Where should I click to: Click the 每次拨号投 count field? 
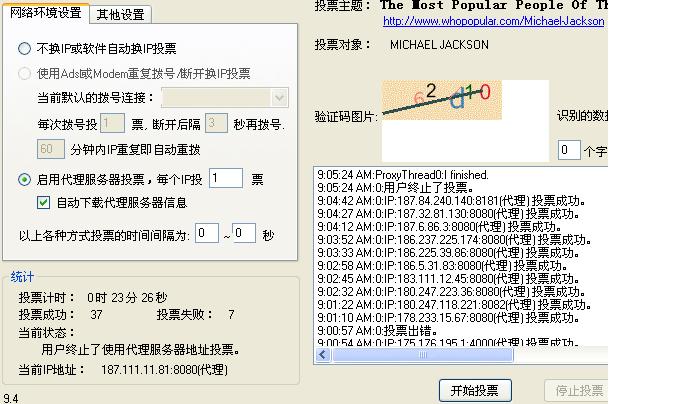click(112, 124)
